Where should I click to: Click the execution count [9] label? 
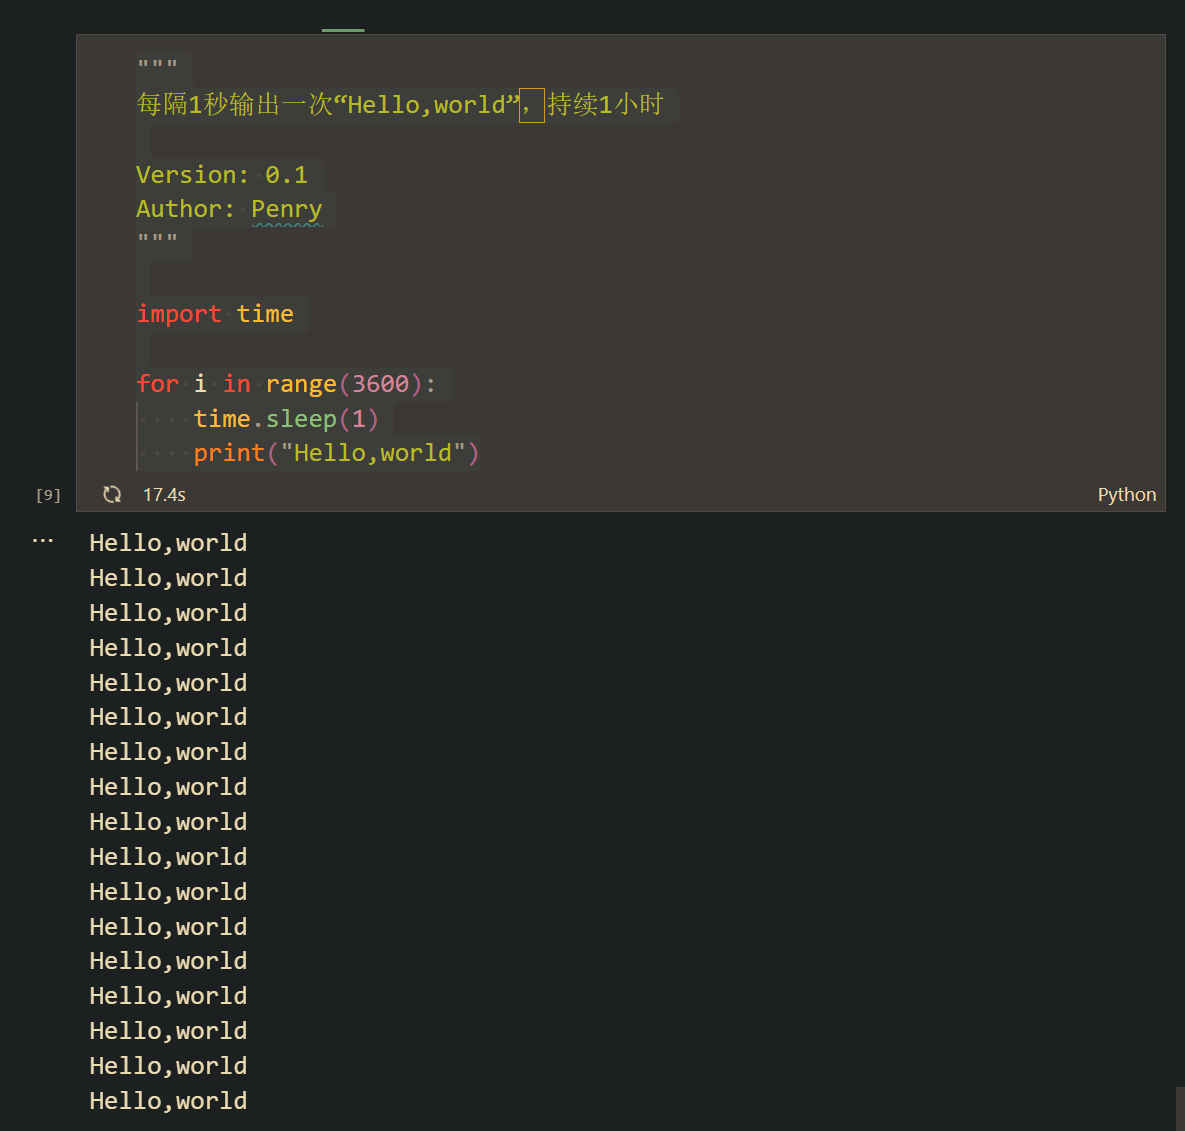tap(48, 495)
